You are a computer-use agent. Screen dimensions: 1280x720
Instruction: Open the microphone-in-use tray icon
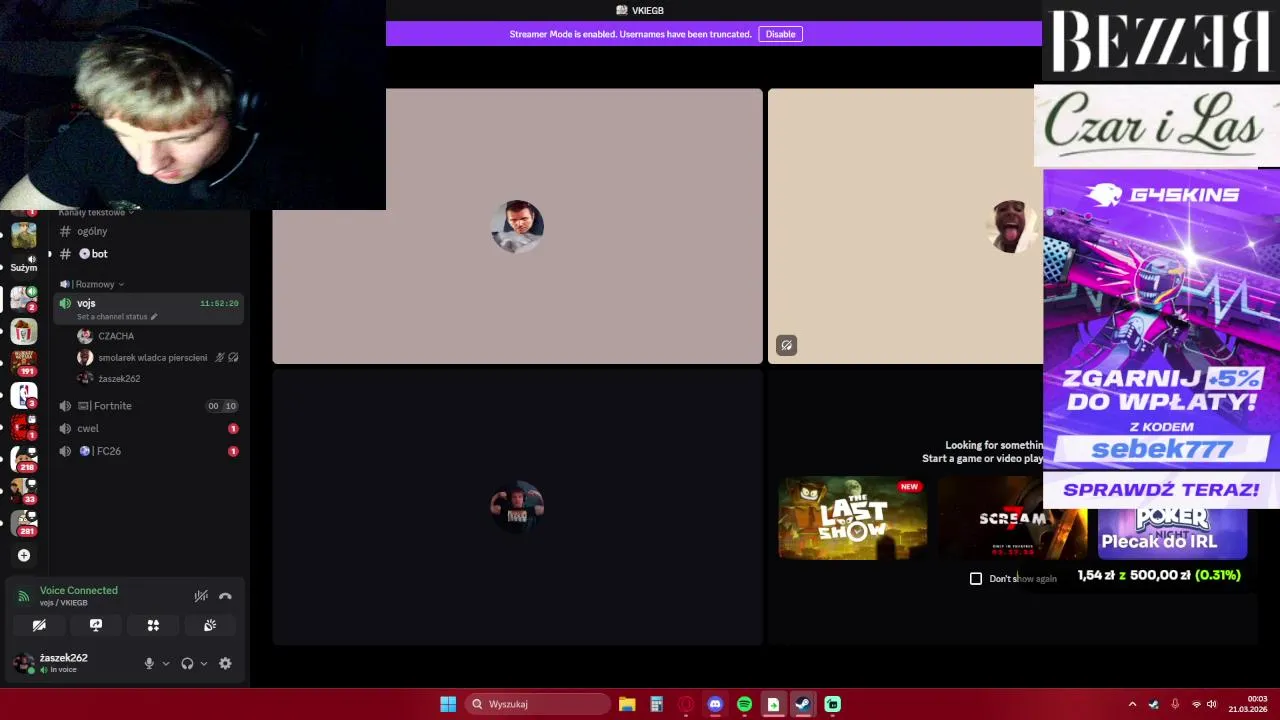[1175, 704]
